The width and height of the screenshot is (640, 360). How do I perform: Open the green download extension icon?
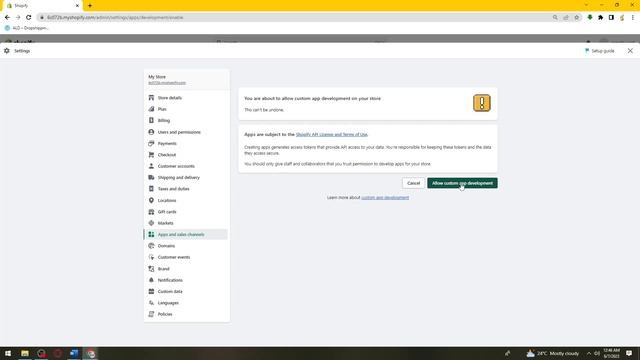pos(590,18)
